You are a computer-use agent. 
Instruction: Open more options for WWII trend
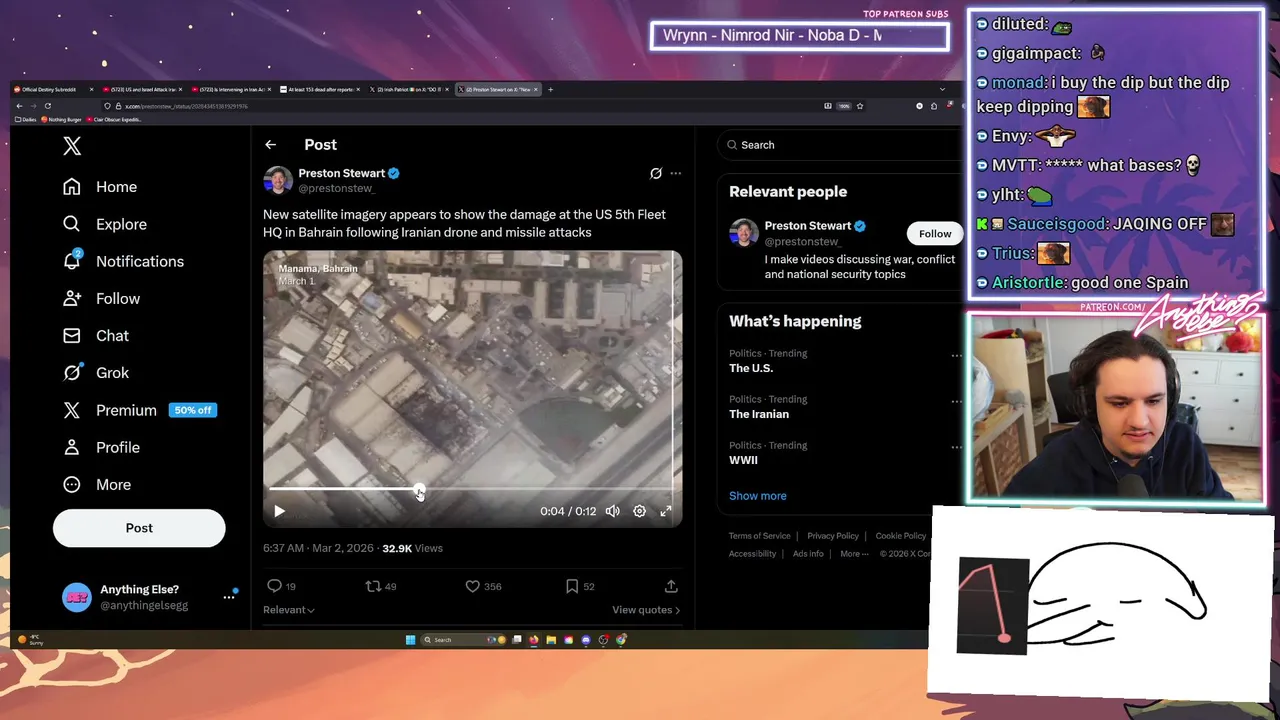click(x=956, y=447)
